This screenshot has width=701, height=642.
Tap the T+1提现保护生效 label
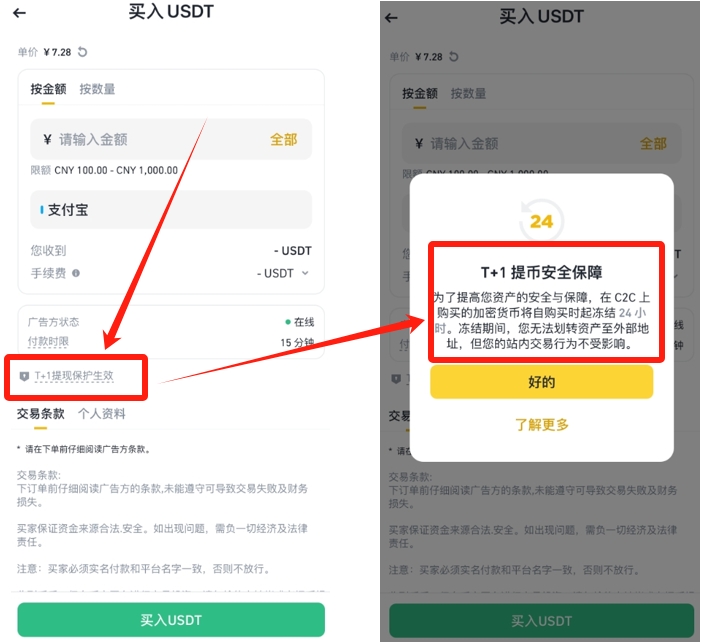point(74,376)
